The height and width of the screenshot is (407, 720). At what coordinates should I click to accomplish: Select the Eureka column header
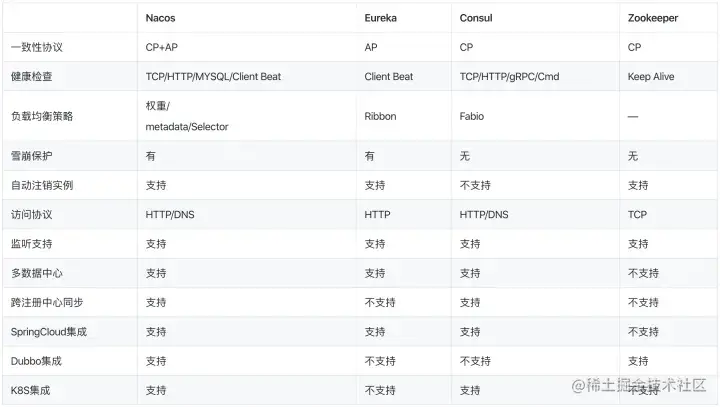click(x=380, y=18)
